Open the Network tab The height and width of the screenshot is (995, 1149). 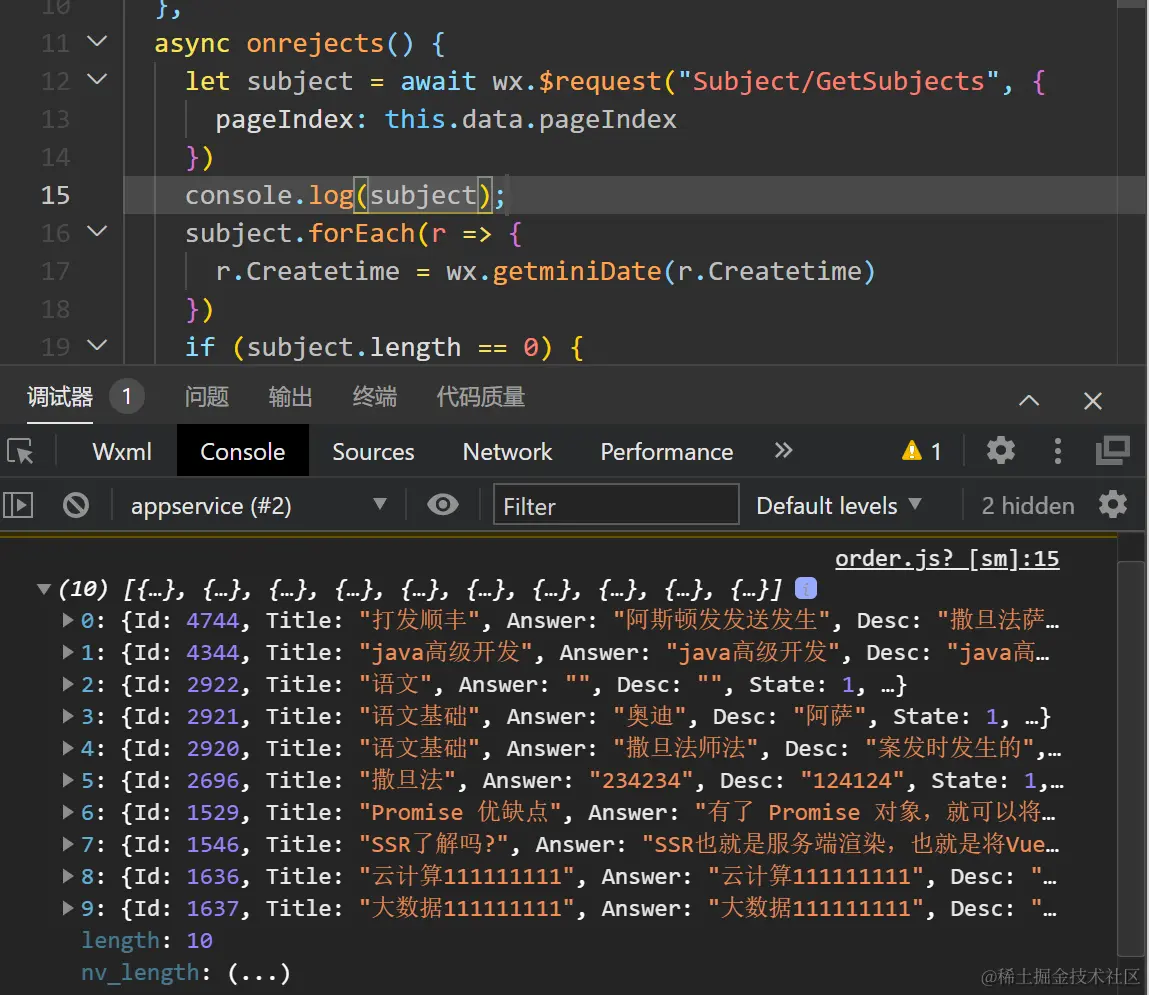tap(507, 451)
